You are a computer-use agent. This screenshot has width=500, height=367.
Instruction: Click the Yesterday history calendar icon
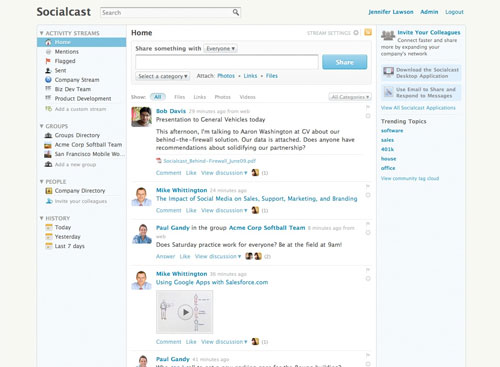pyautogui.click(x=49, y=237)
